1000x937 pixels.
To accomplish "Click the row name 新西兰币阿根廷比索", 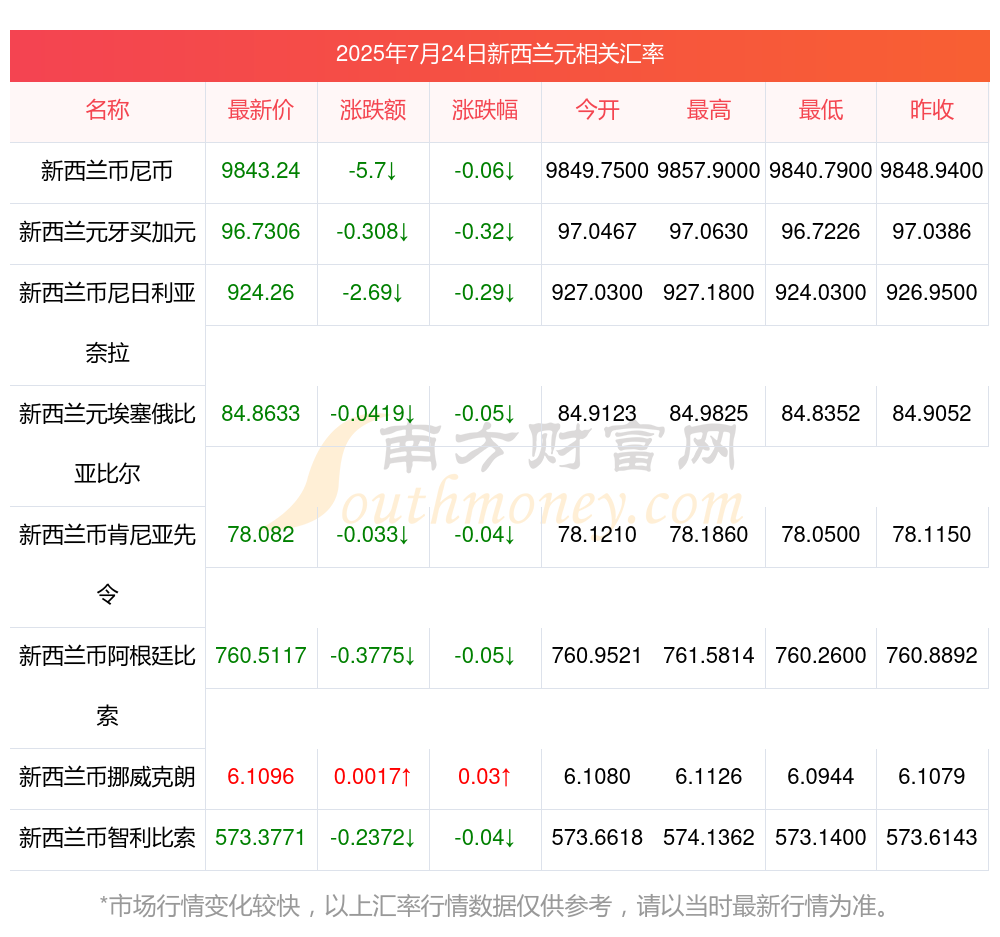I will [107, 686].
